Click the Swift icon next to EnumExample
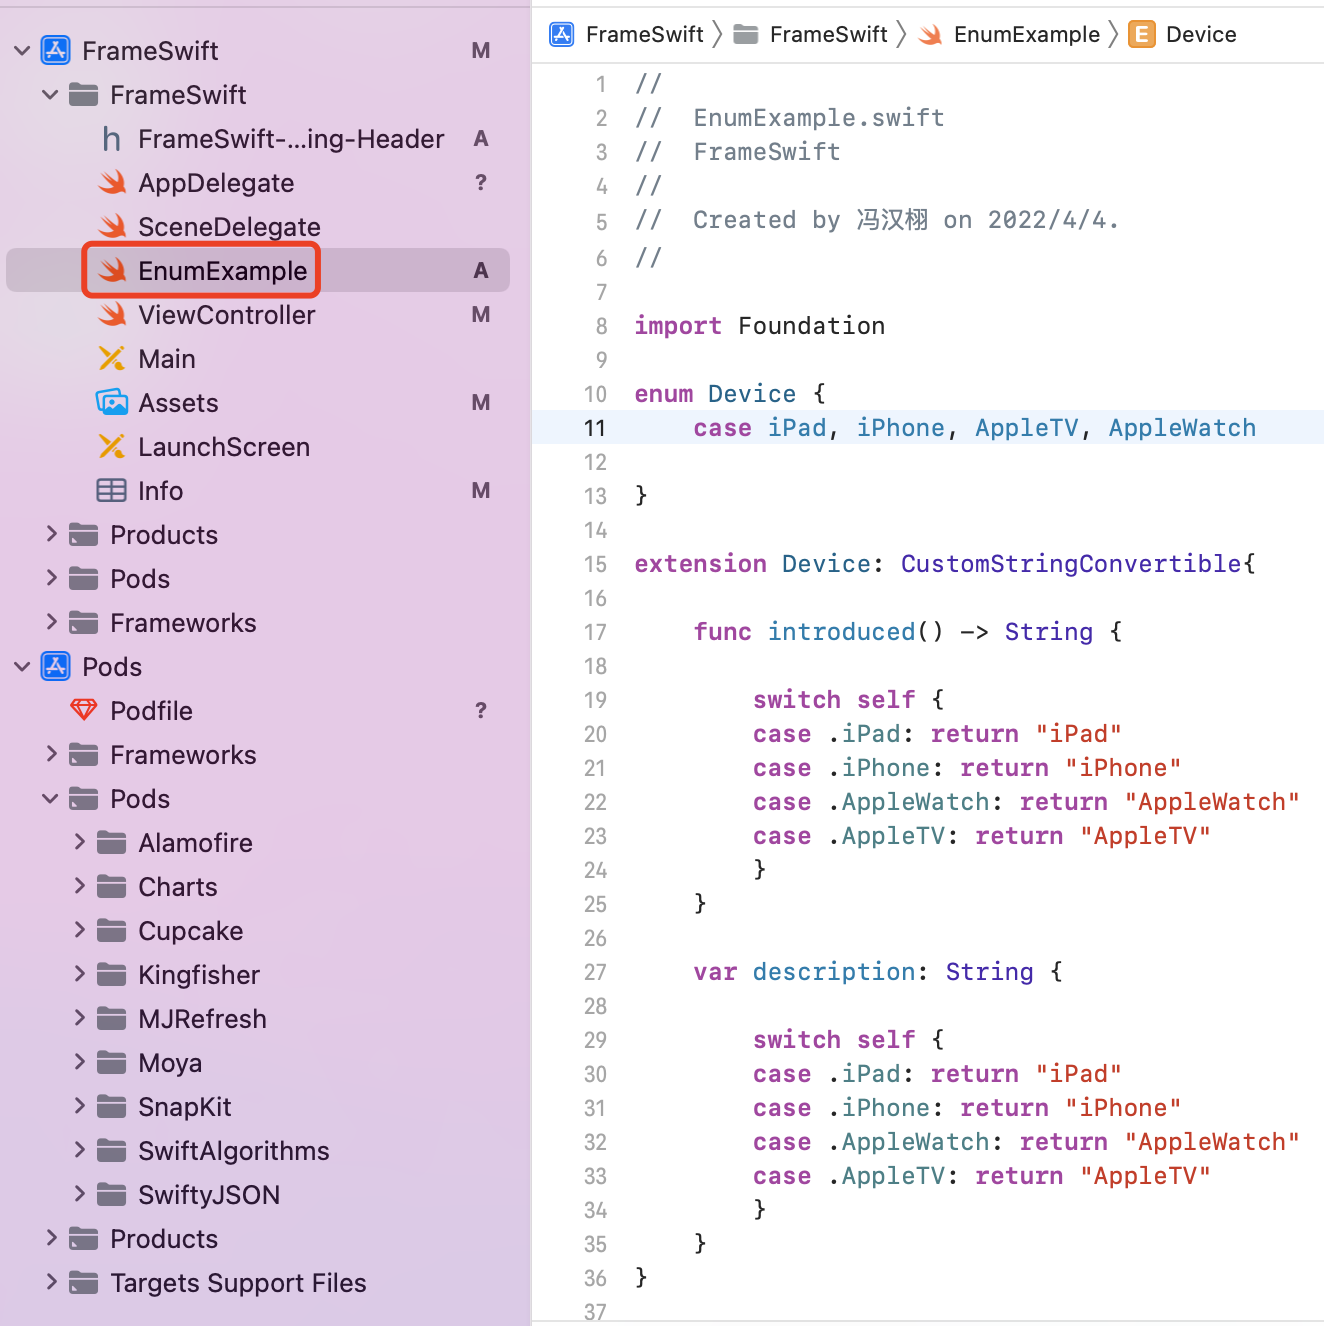 (112, 271)
